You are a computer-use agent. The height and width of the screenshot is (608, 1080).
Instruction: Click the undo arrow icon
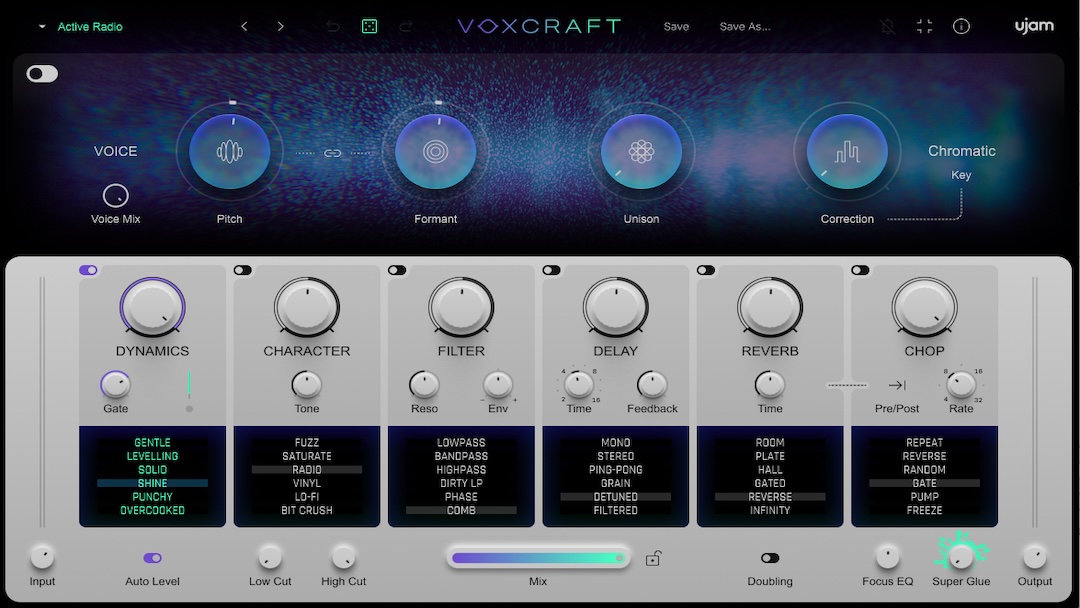coord(332,26)
